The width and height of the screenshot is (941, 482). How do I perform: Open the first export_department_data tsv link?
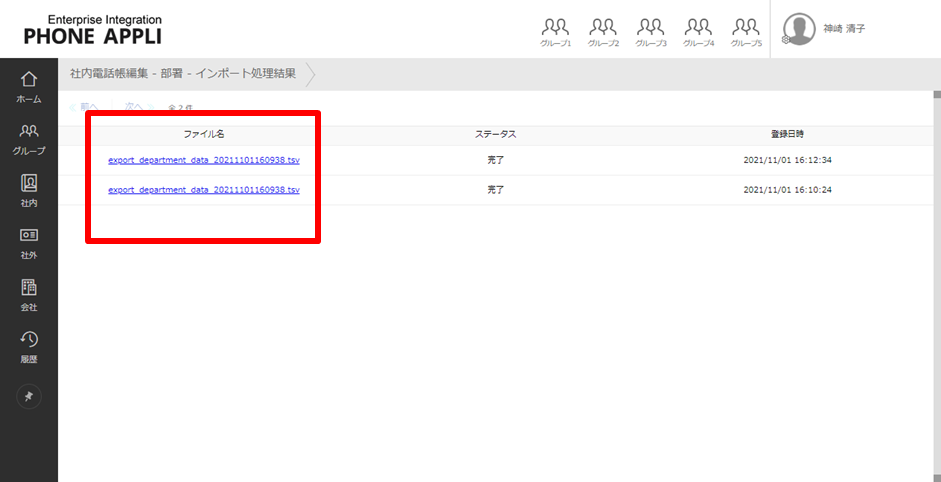204,160
